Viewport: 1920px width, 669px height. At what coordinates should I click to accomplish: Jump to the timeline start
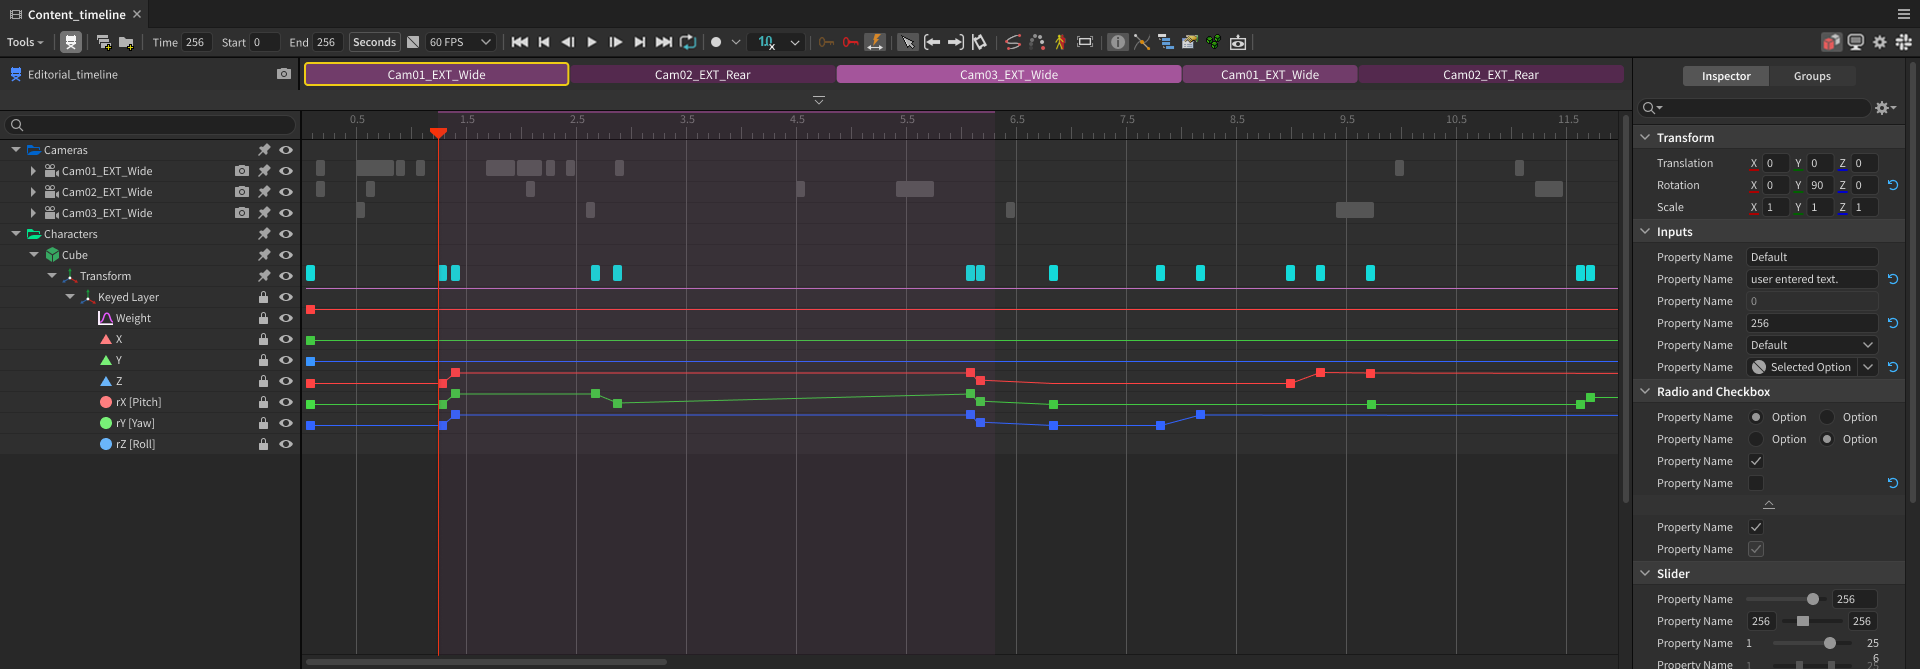click(520, 42)
